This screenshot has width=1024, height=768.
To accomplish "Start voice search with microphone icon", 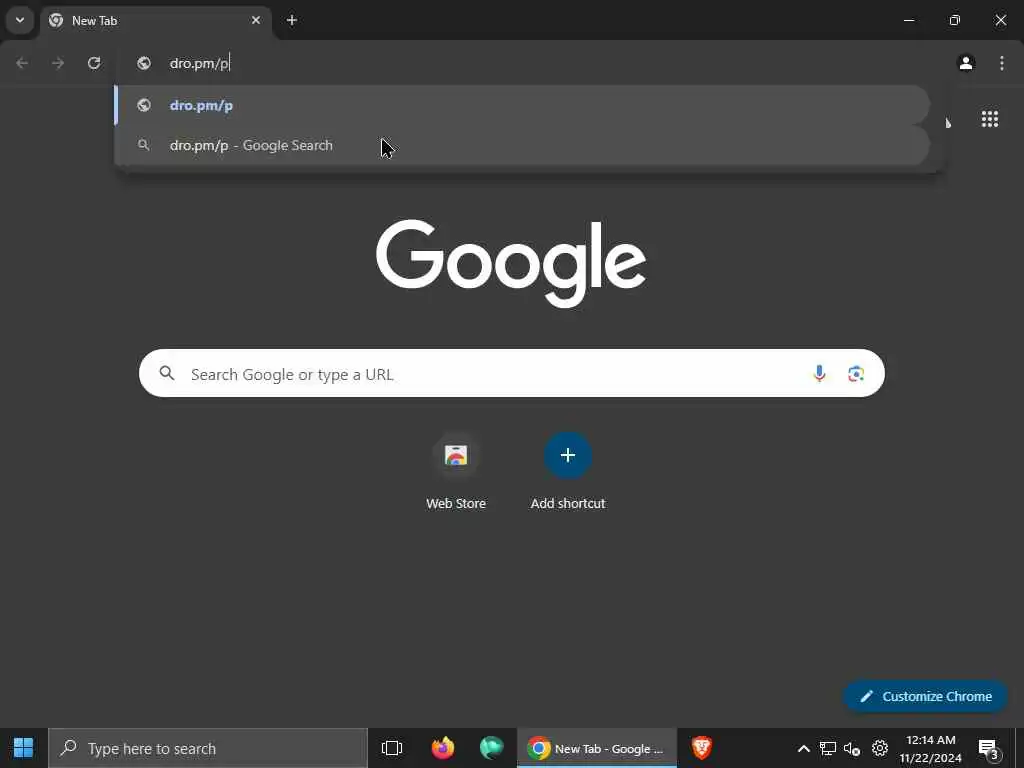I will tap(819, 374).
